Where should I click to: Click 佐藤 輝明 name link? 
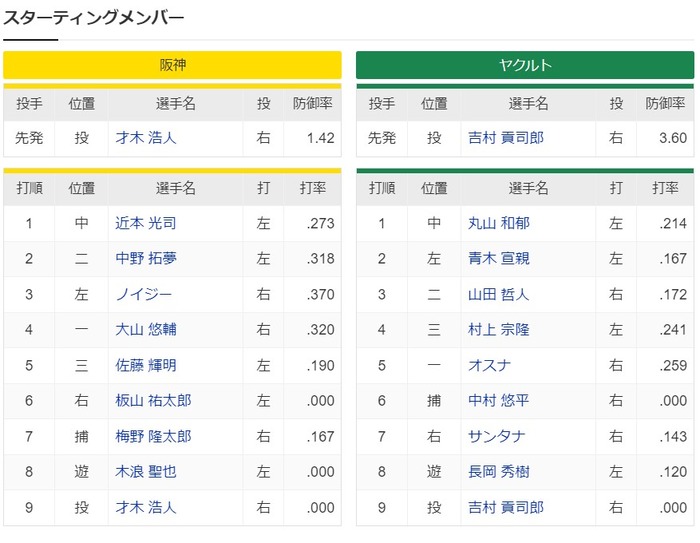tap(146, 365)
